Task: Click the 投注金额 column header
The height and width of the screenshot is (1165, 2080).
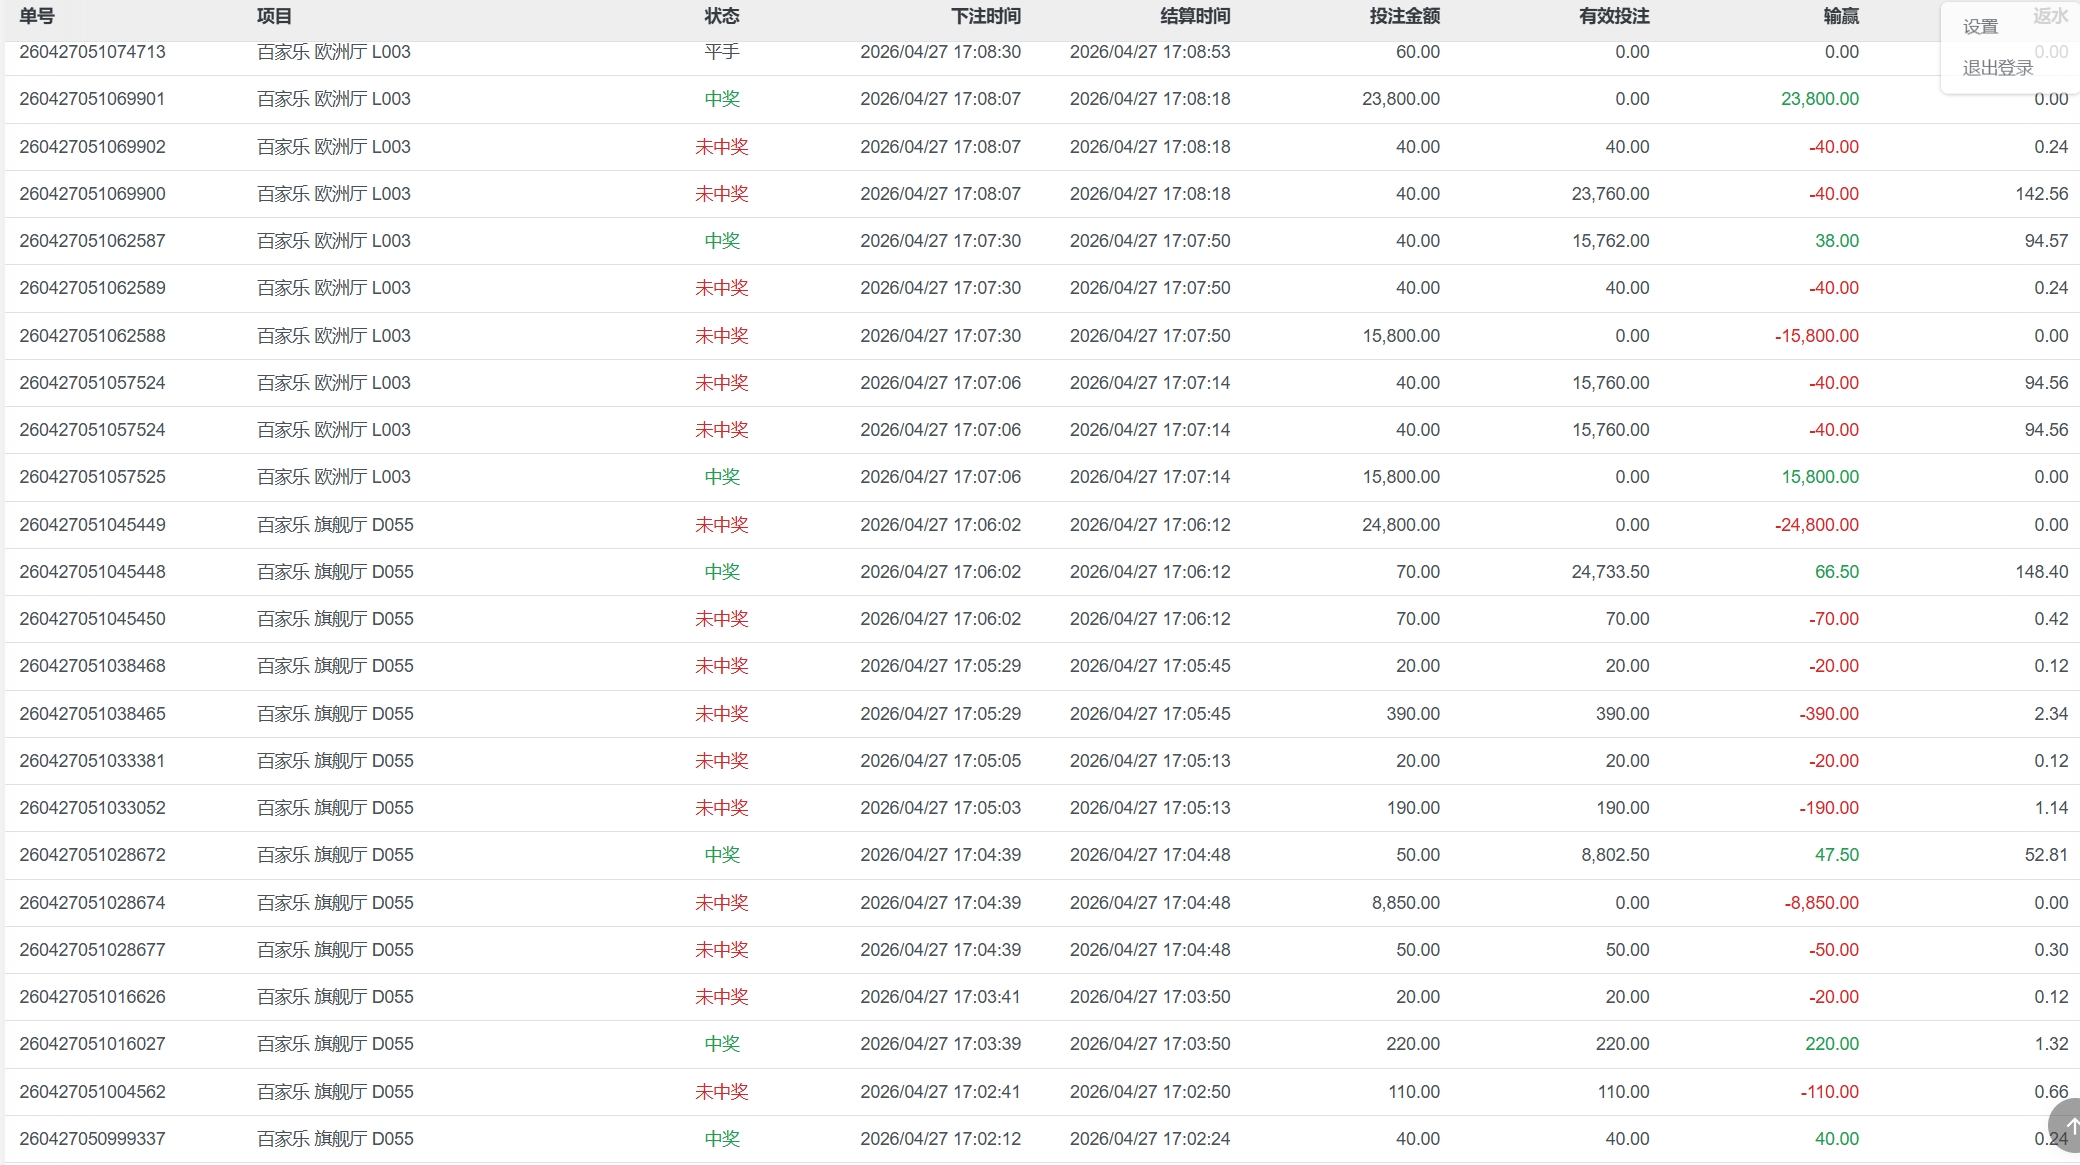Action: point(1404,16)
